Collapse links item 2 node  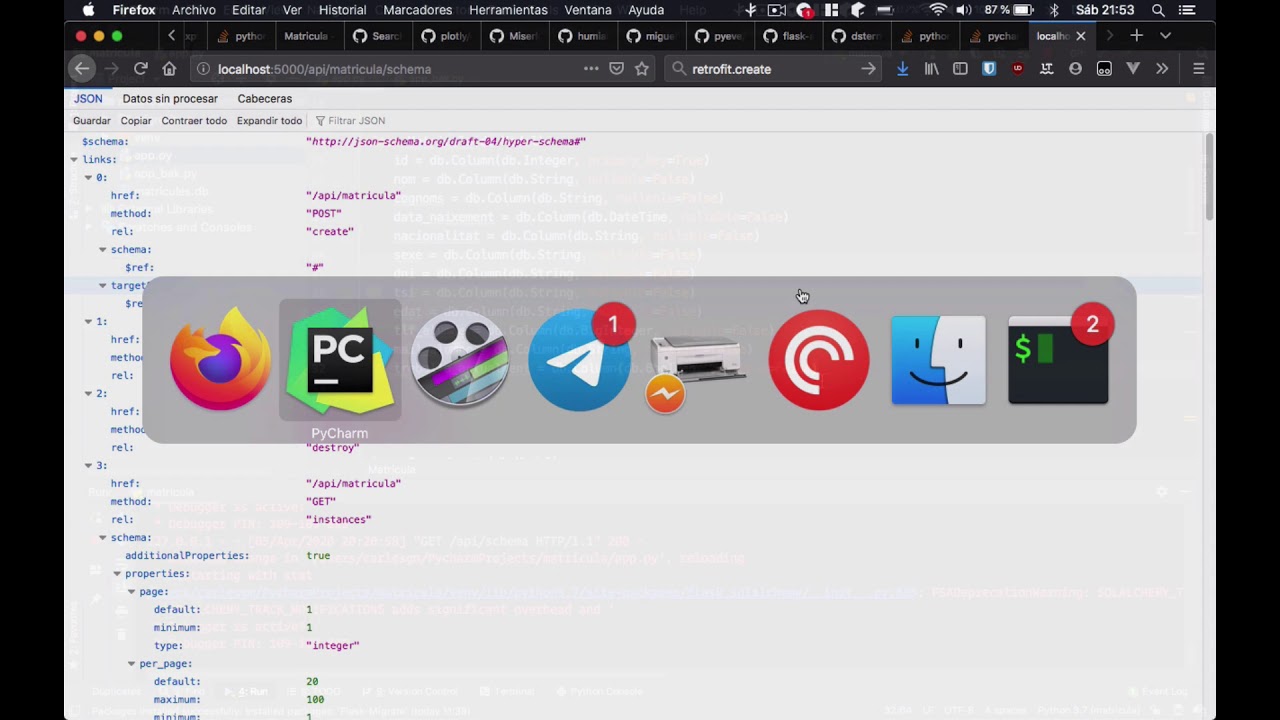click(x=88, y=394)
